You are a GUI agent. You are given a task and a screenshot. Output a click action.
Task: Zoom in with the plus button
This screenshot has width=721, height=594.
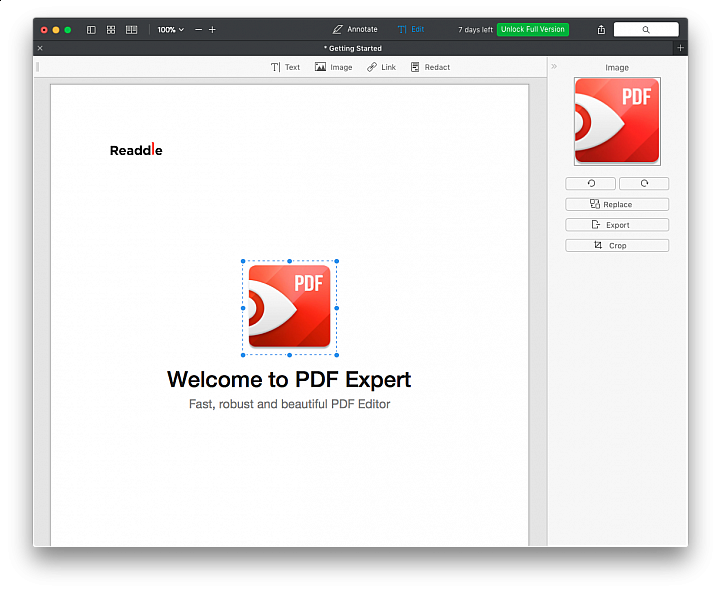tap(212, 30)
